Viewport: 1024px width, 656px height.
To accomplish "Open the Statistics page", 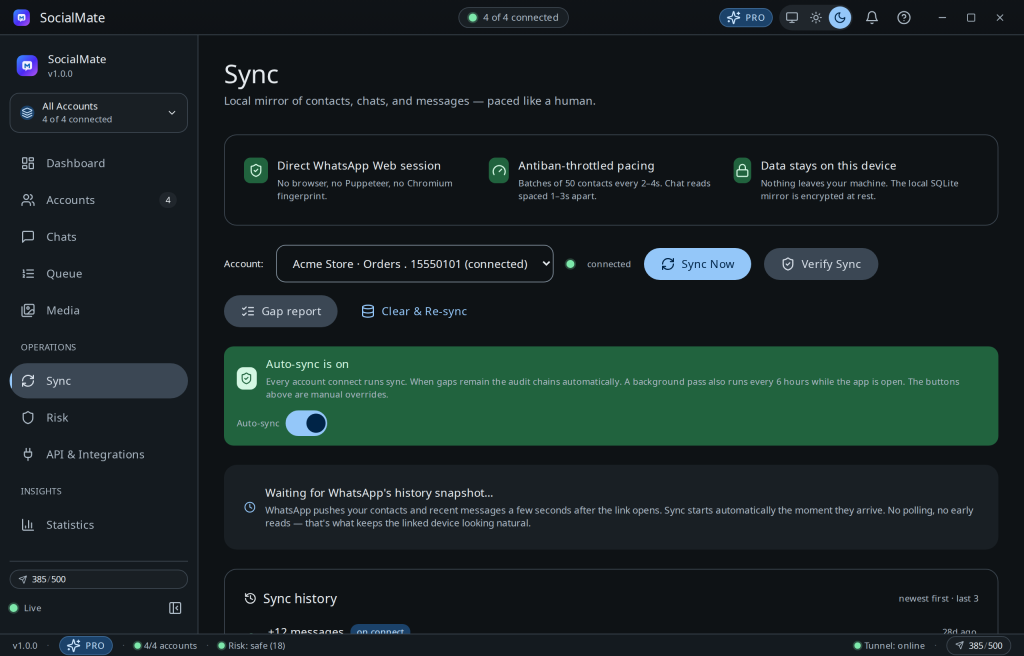I will [x=99, y=525].
